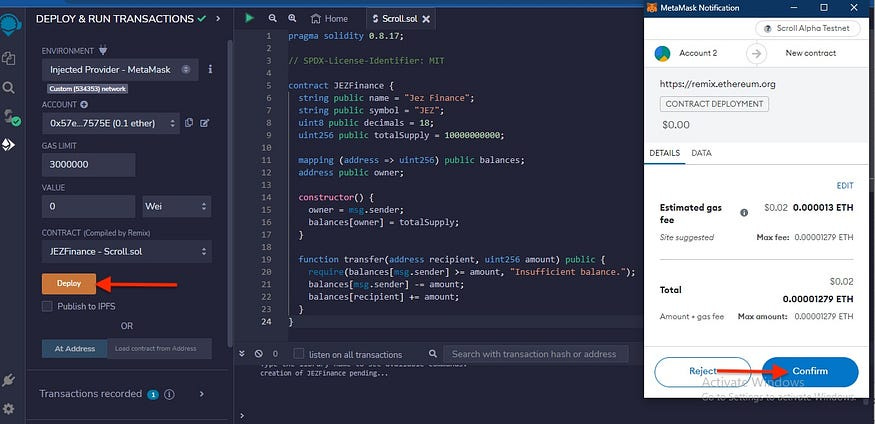
Task: Open the Solidity compiler sidebar icon
Action: click(11, 117)
